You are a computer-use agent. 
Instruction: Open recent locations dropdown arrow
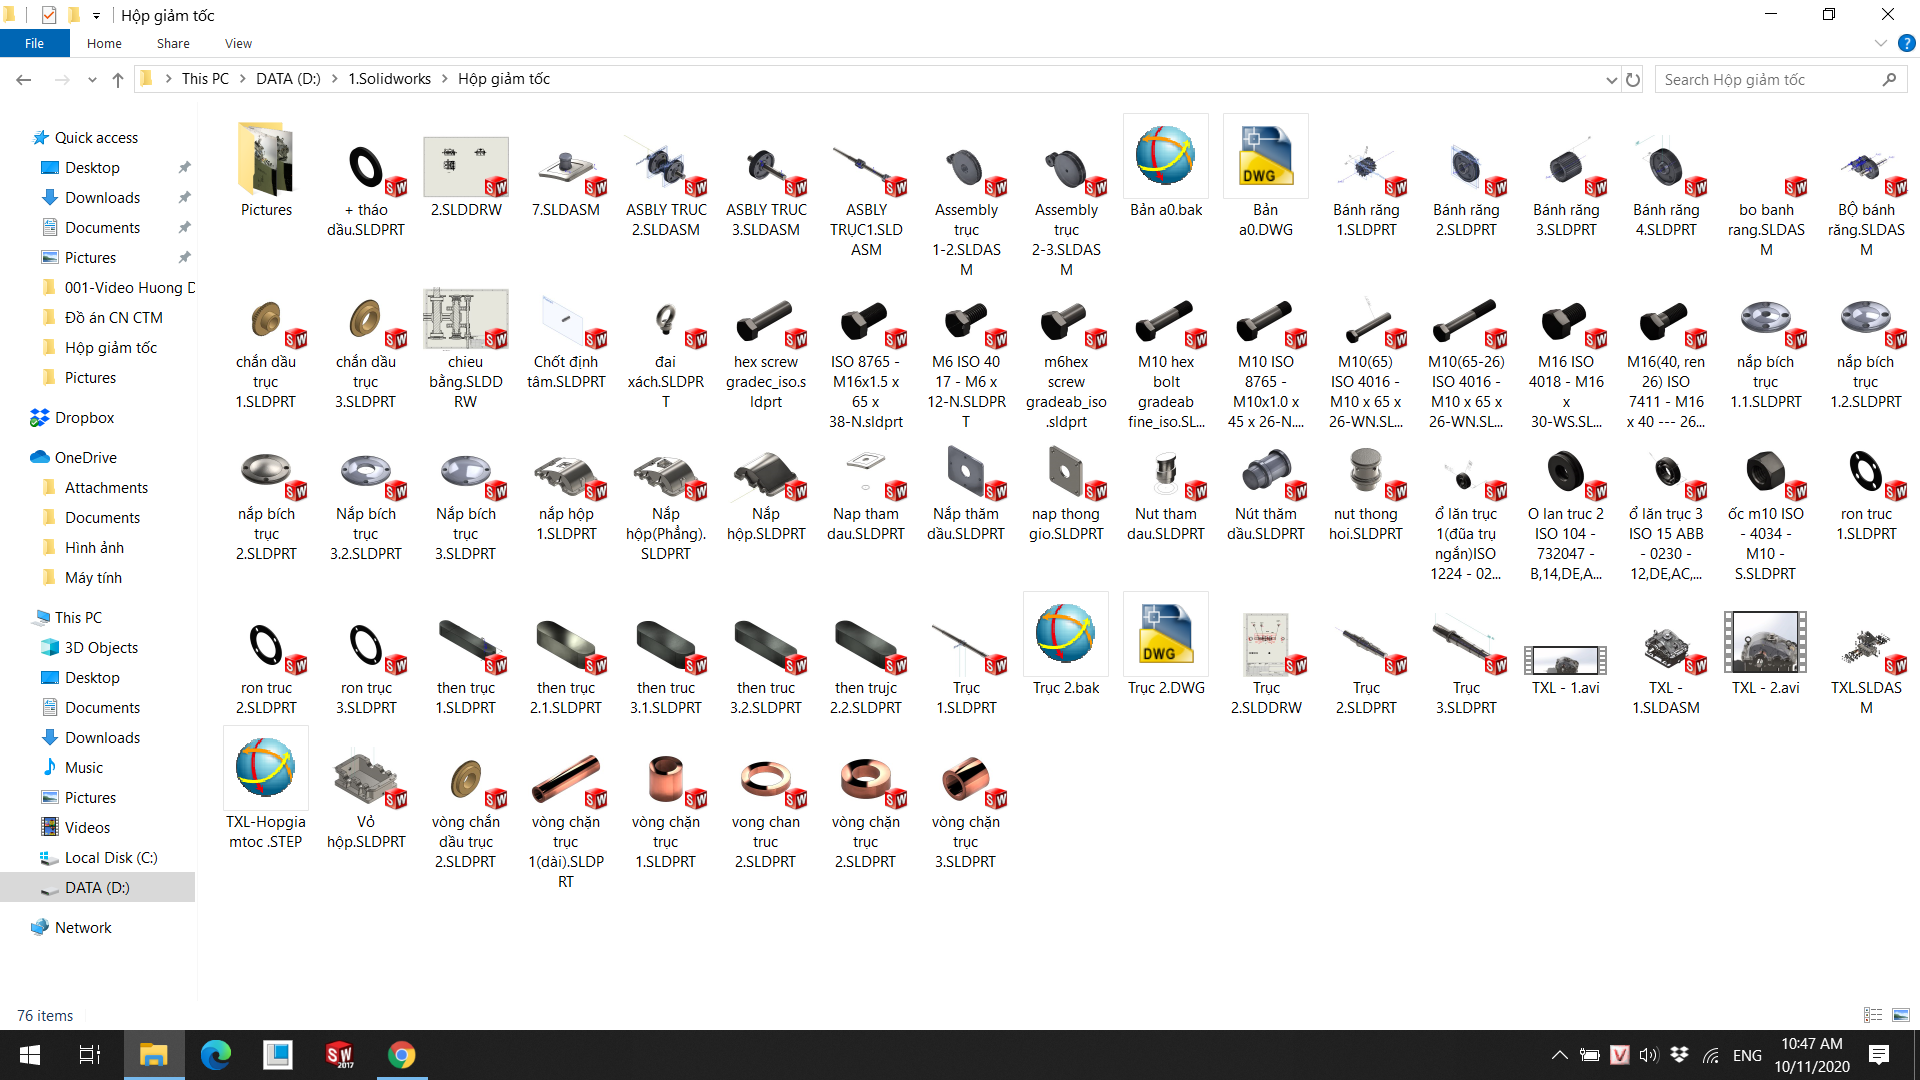click(92, 80)
